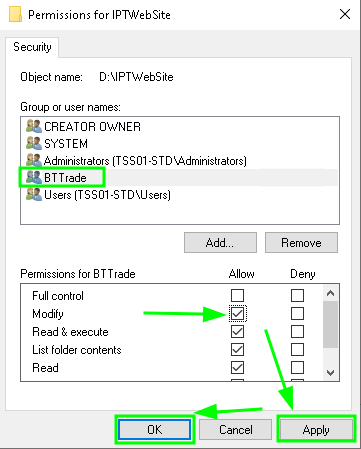Check Deny for Read & execute

tap(297, 332)
